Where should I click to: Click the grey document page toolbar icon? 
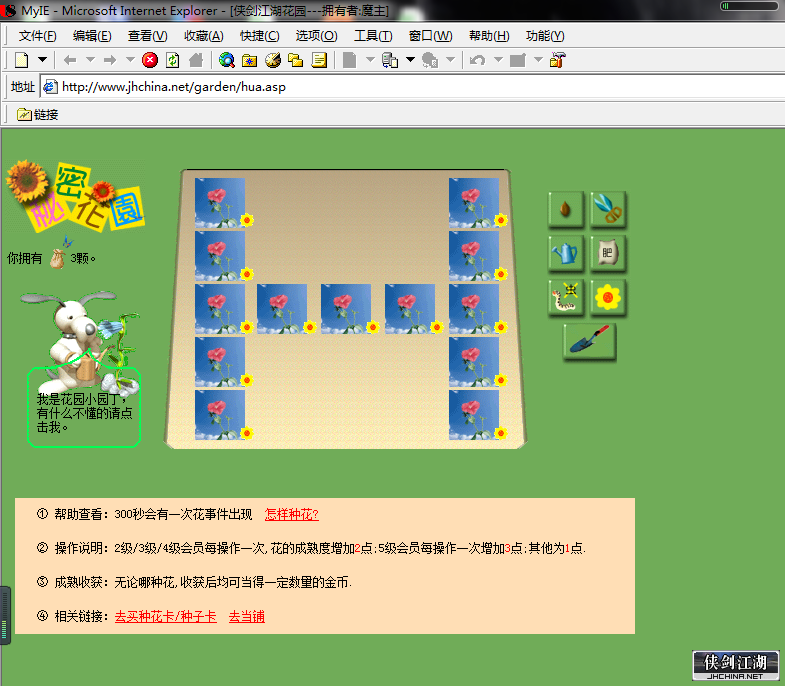(349, 60)
